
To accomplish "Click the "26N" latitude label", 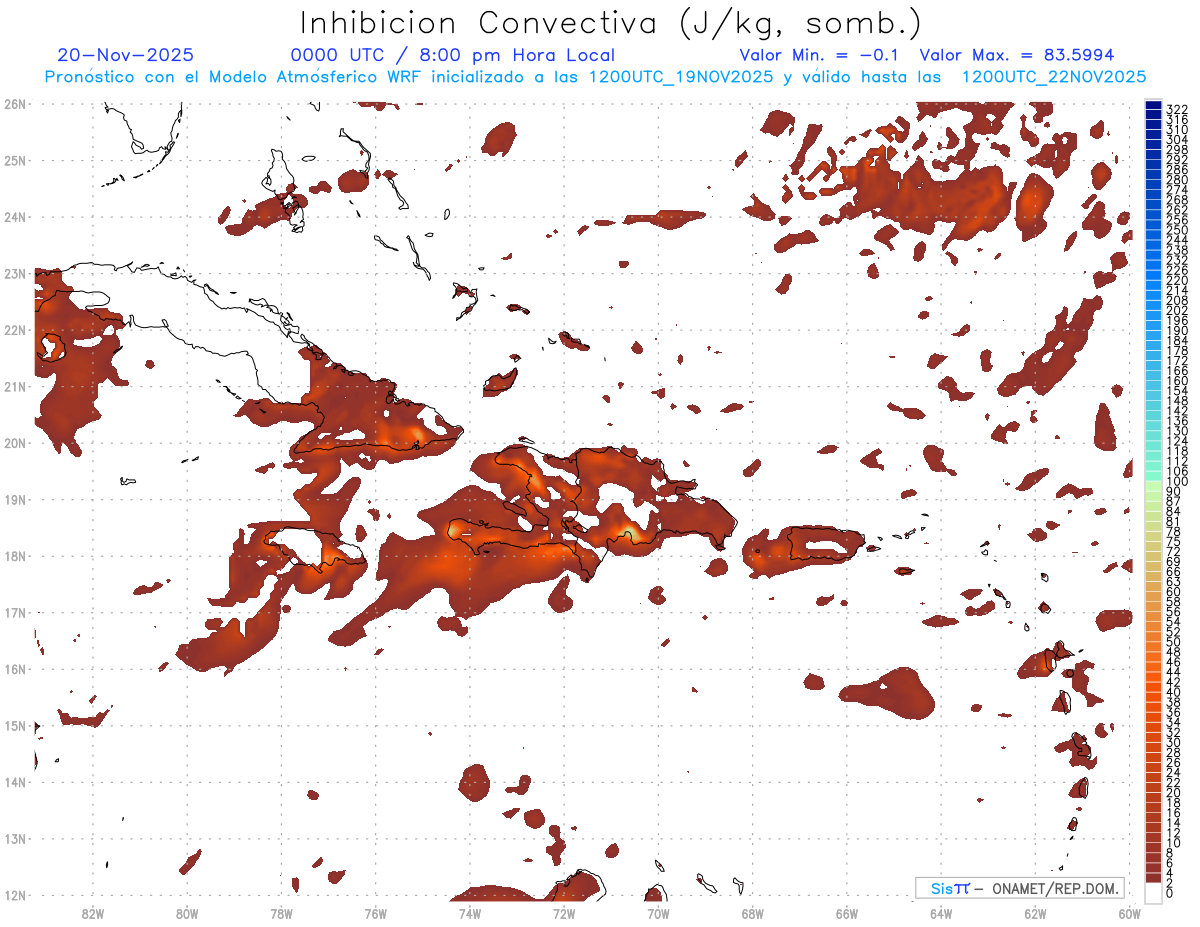I will tap(15, 104).
